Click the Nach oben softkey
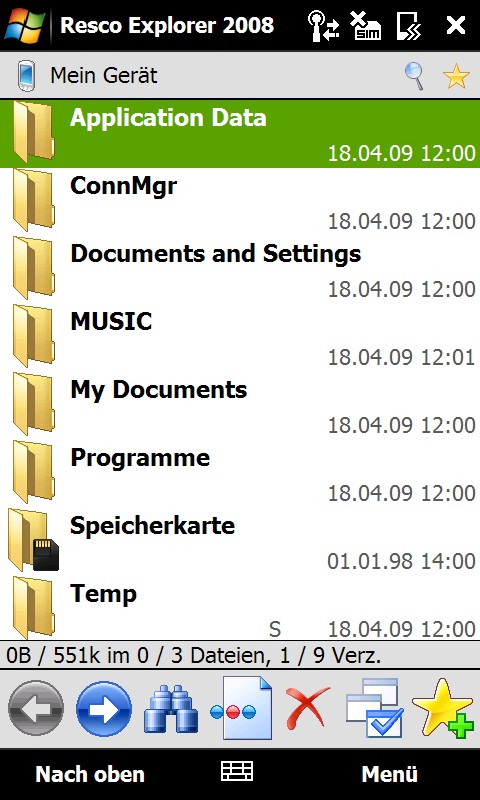This screenshot has height=800, width=480. [90, 774]
